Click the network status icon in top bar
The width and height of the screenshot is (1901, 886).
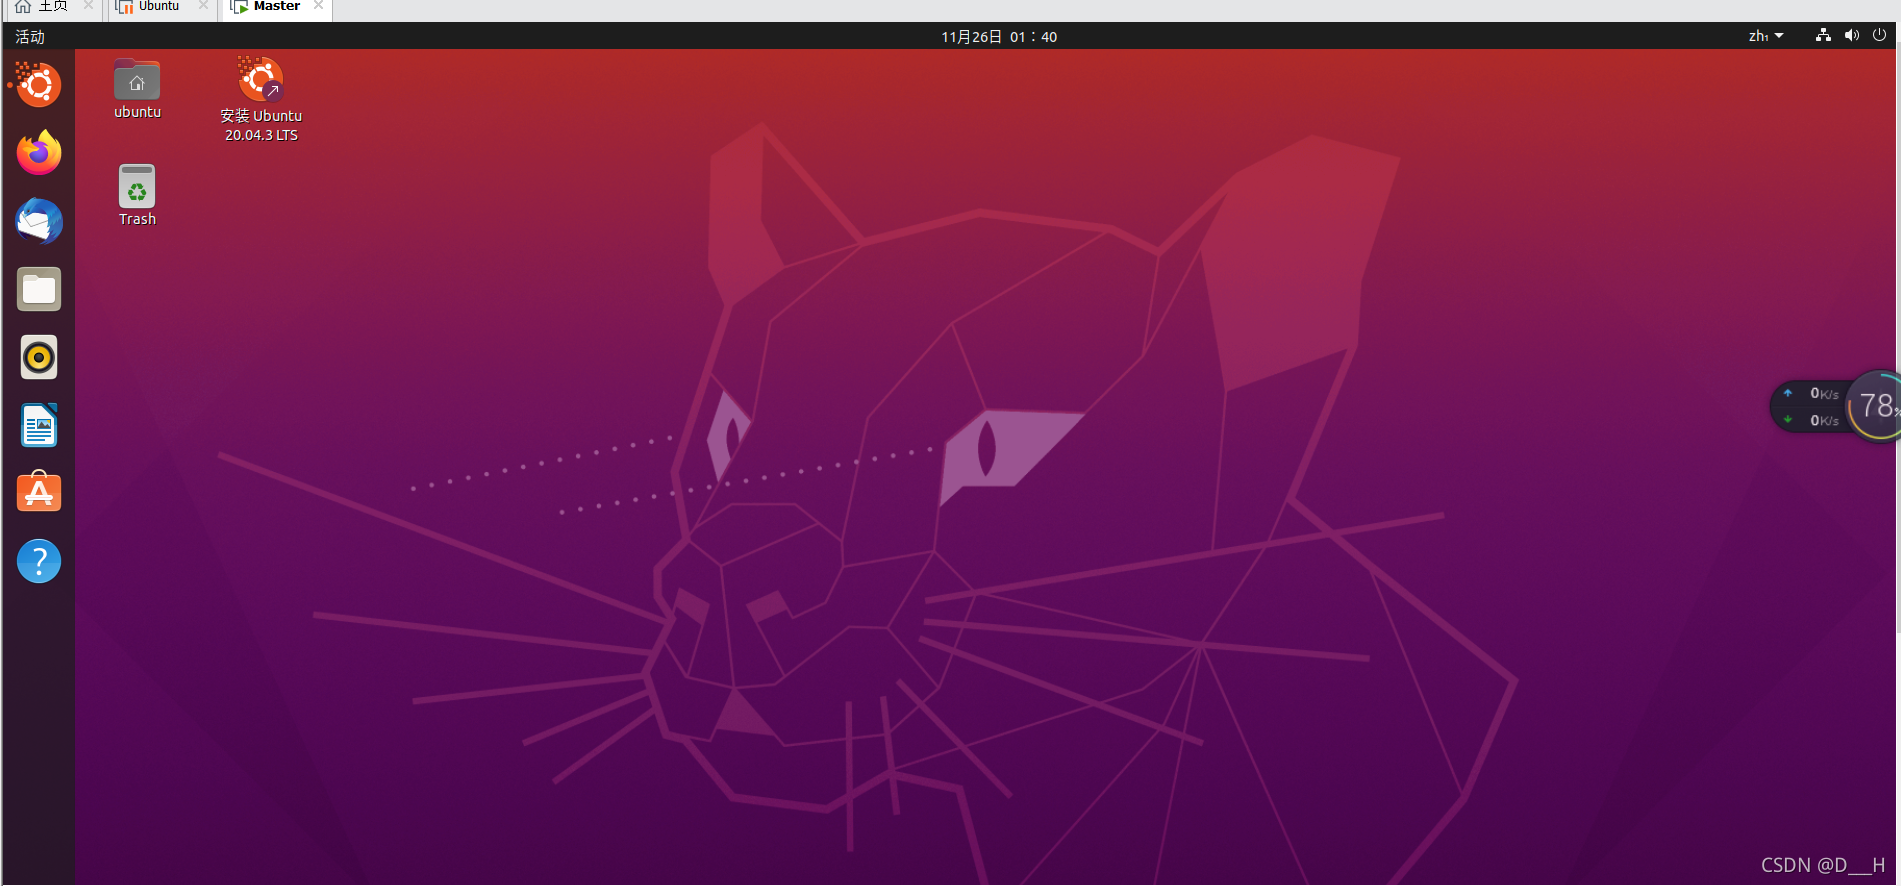tap(1823, 35)
